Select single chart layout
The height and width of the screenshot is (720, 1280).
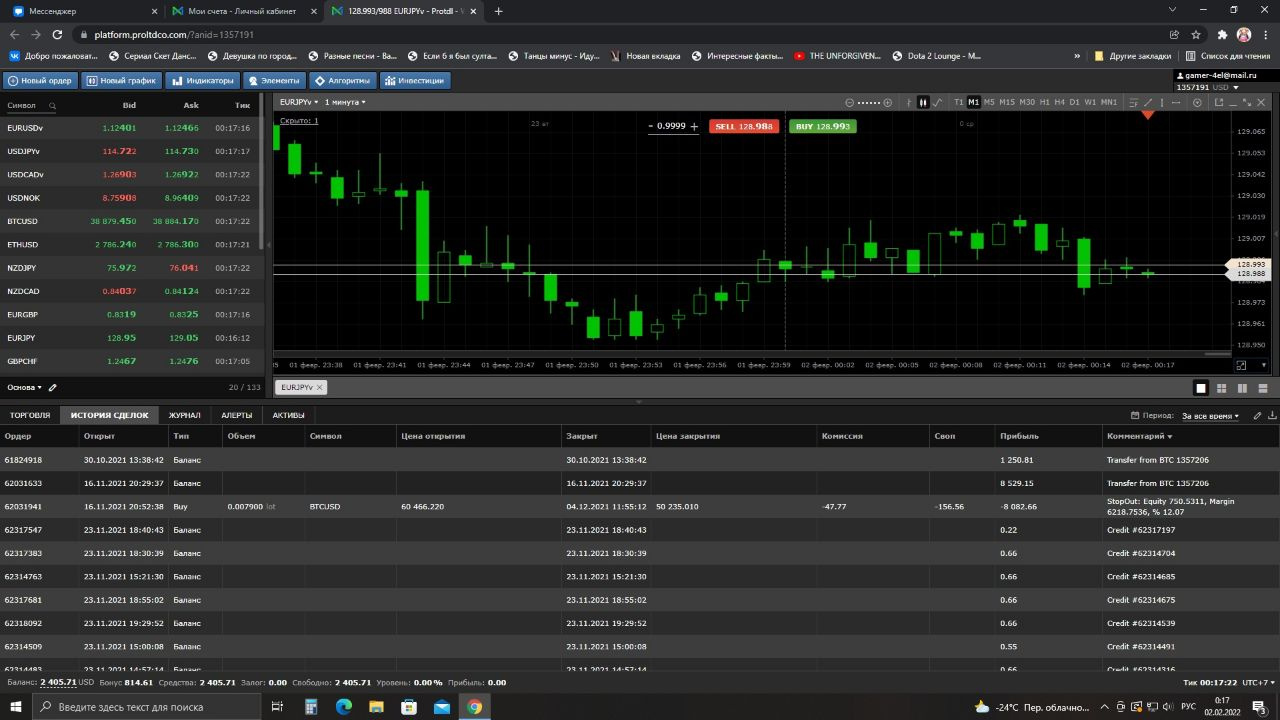(x=1201, y=388)
